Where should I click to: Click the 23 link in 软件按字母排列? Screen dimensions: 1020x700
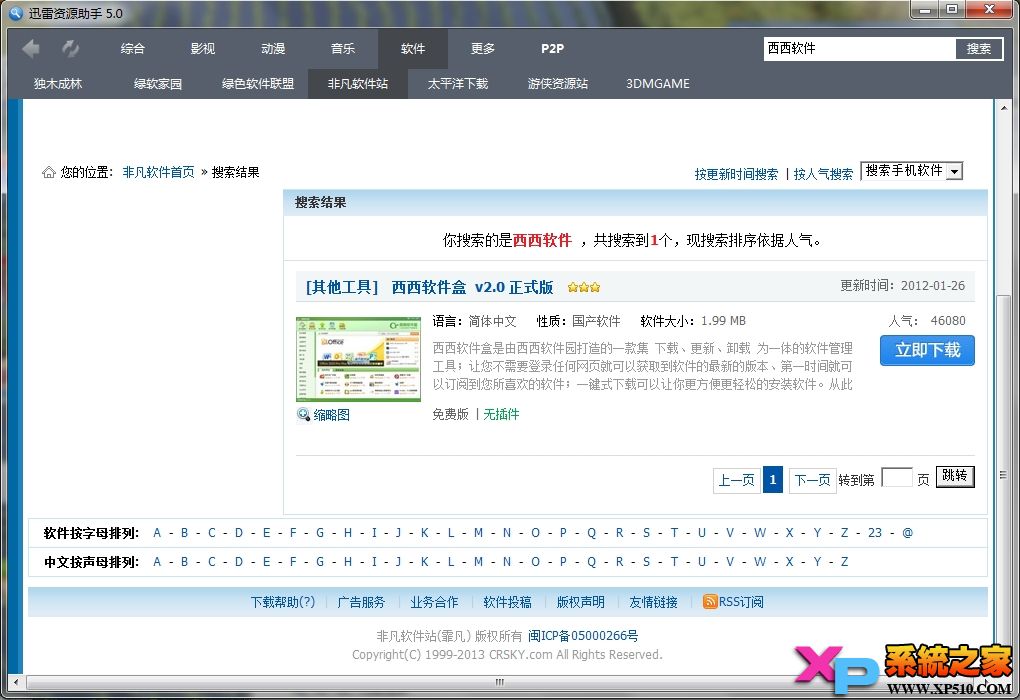coord(875,533)
